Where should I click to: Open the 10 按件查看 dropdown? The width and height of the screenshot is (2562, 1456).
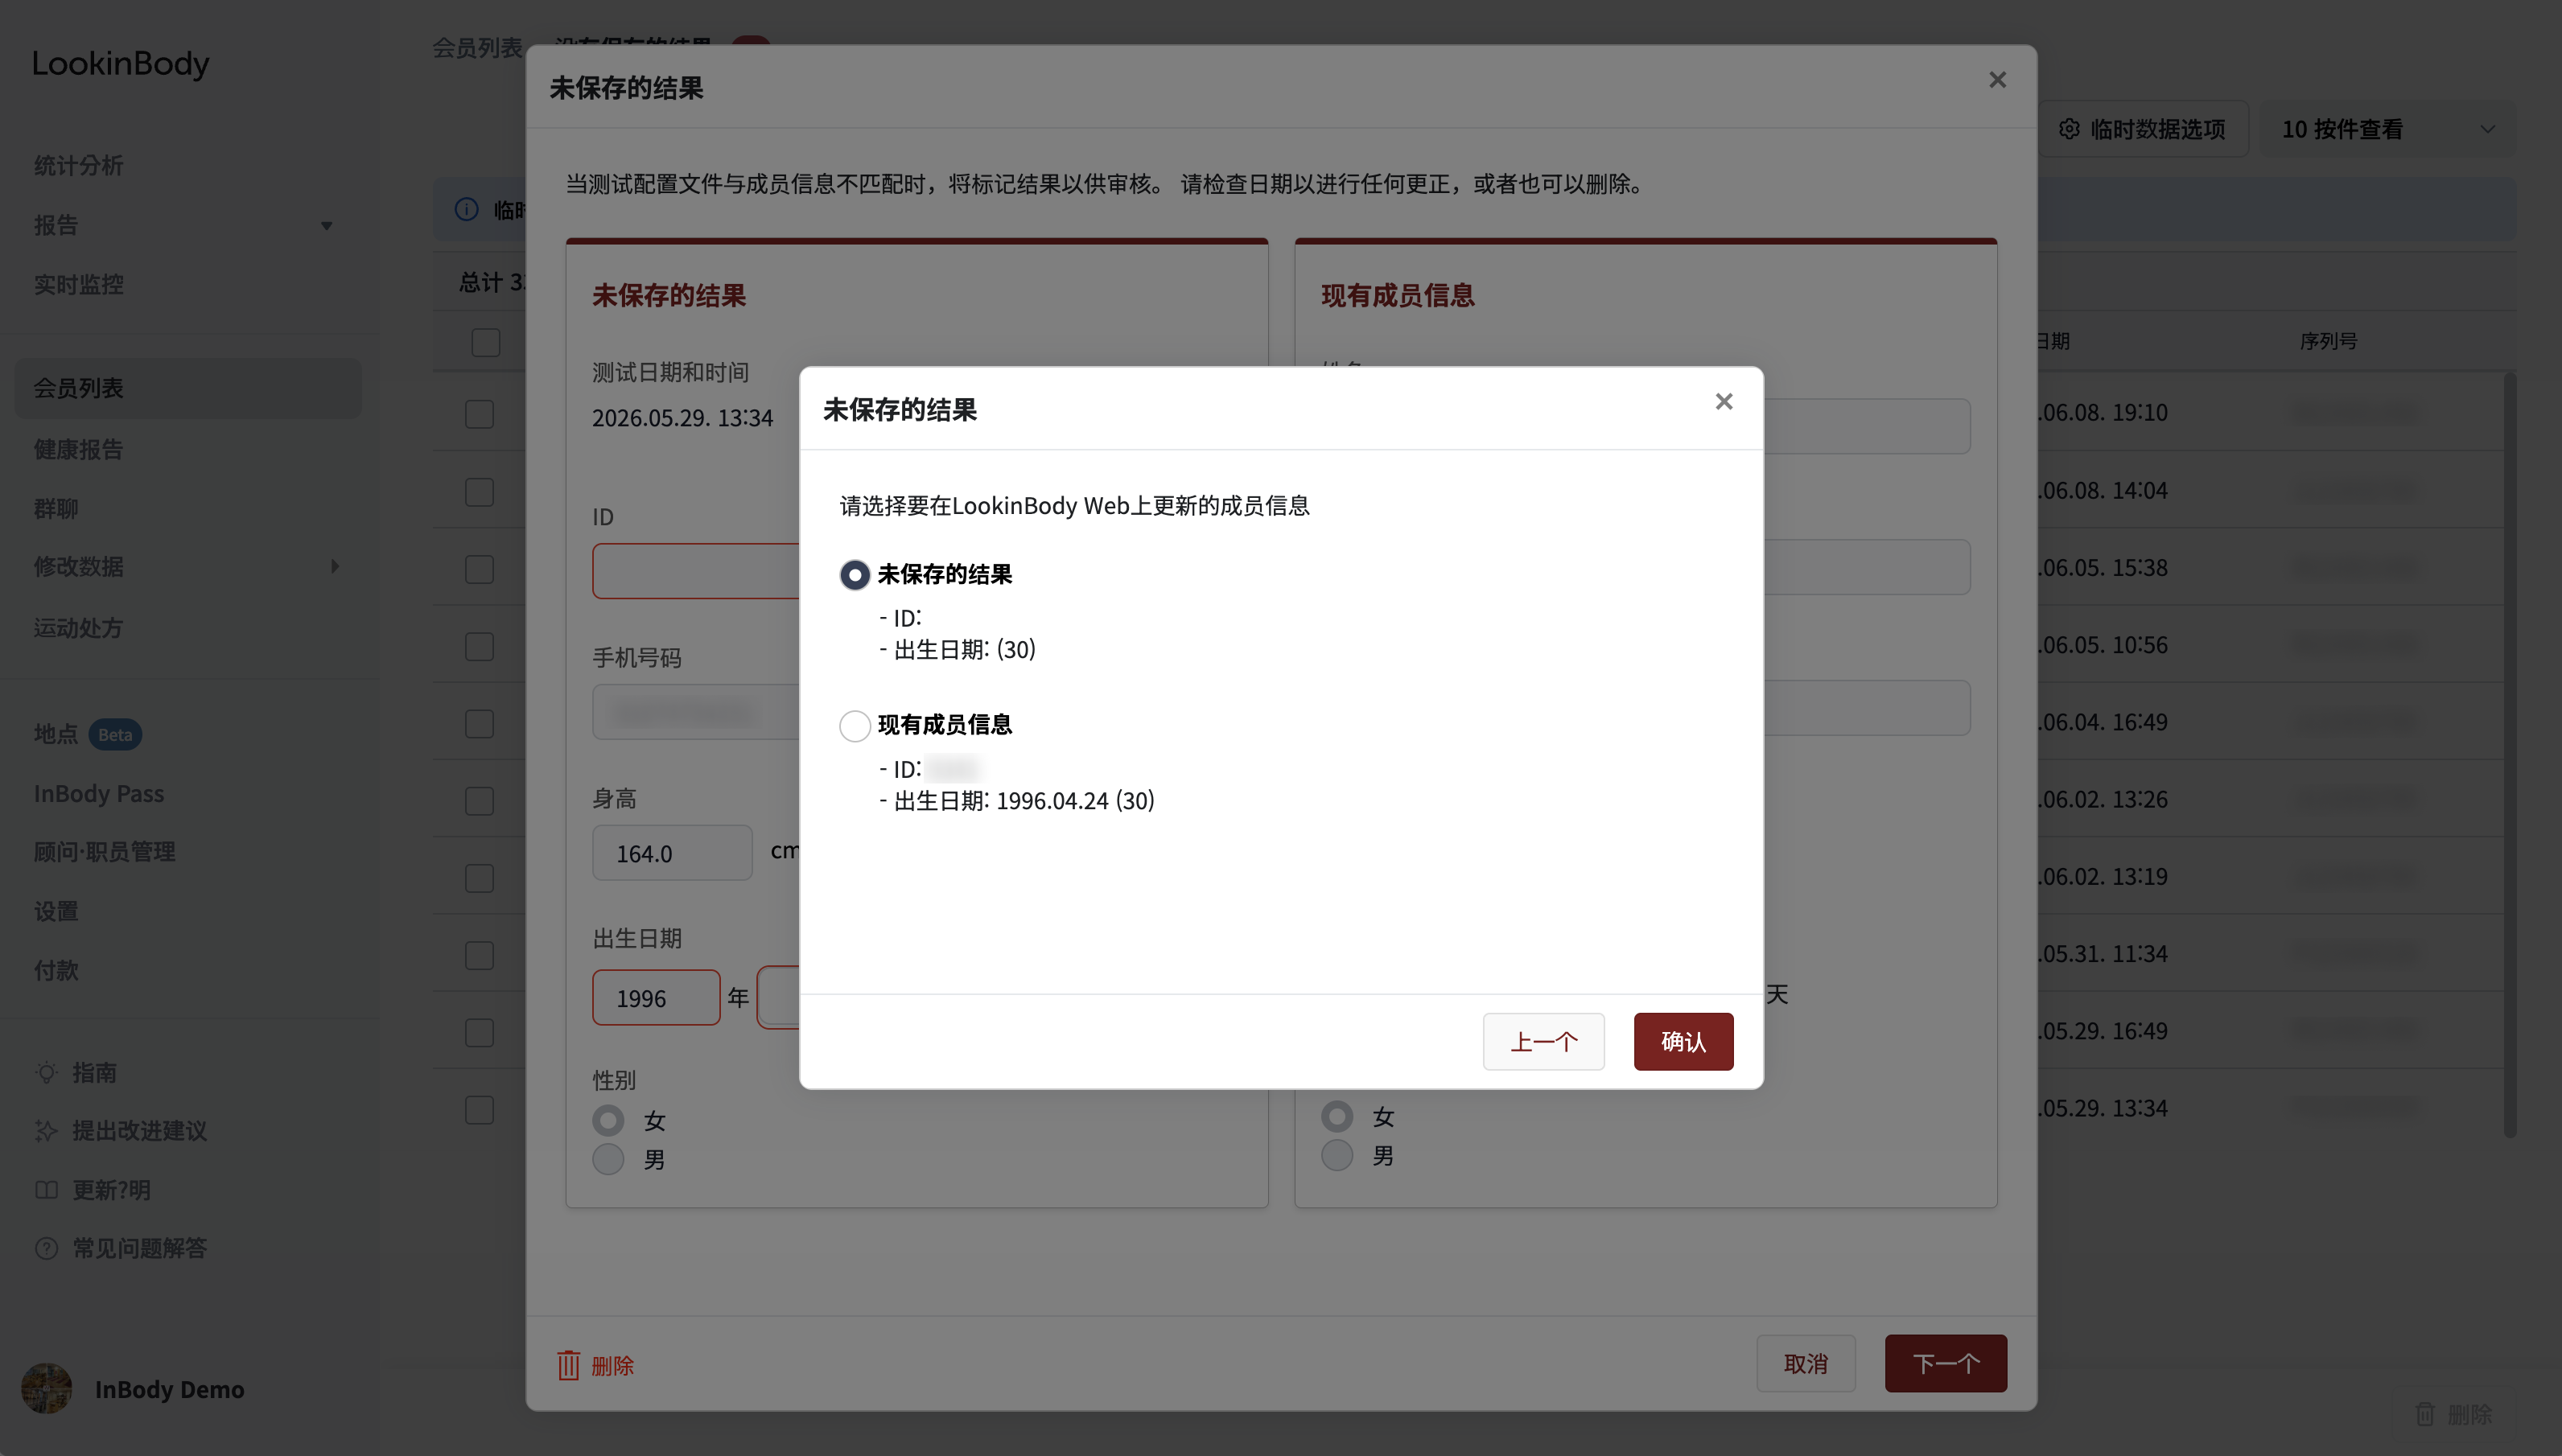pos(2387,129)
